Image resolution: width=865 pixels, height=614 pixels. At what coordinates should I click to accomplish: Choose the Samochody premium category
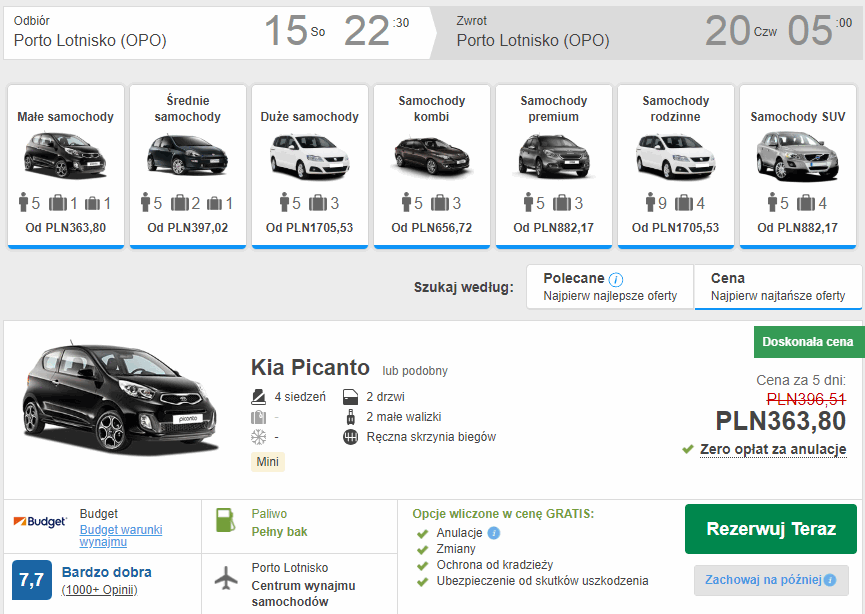(x=554, y=166)
